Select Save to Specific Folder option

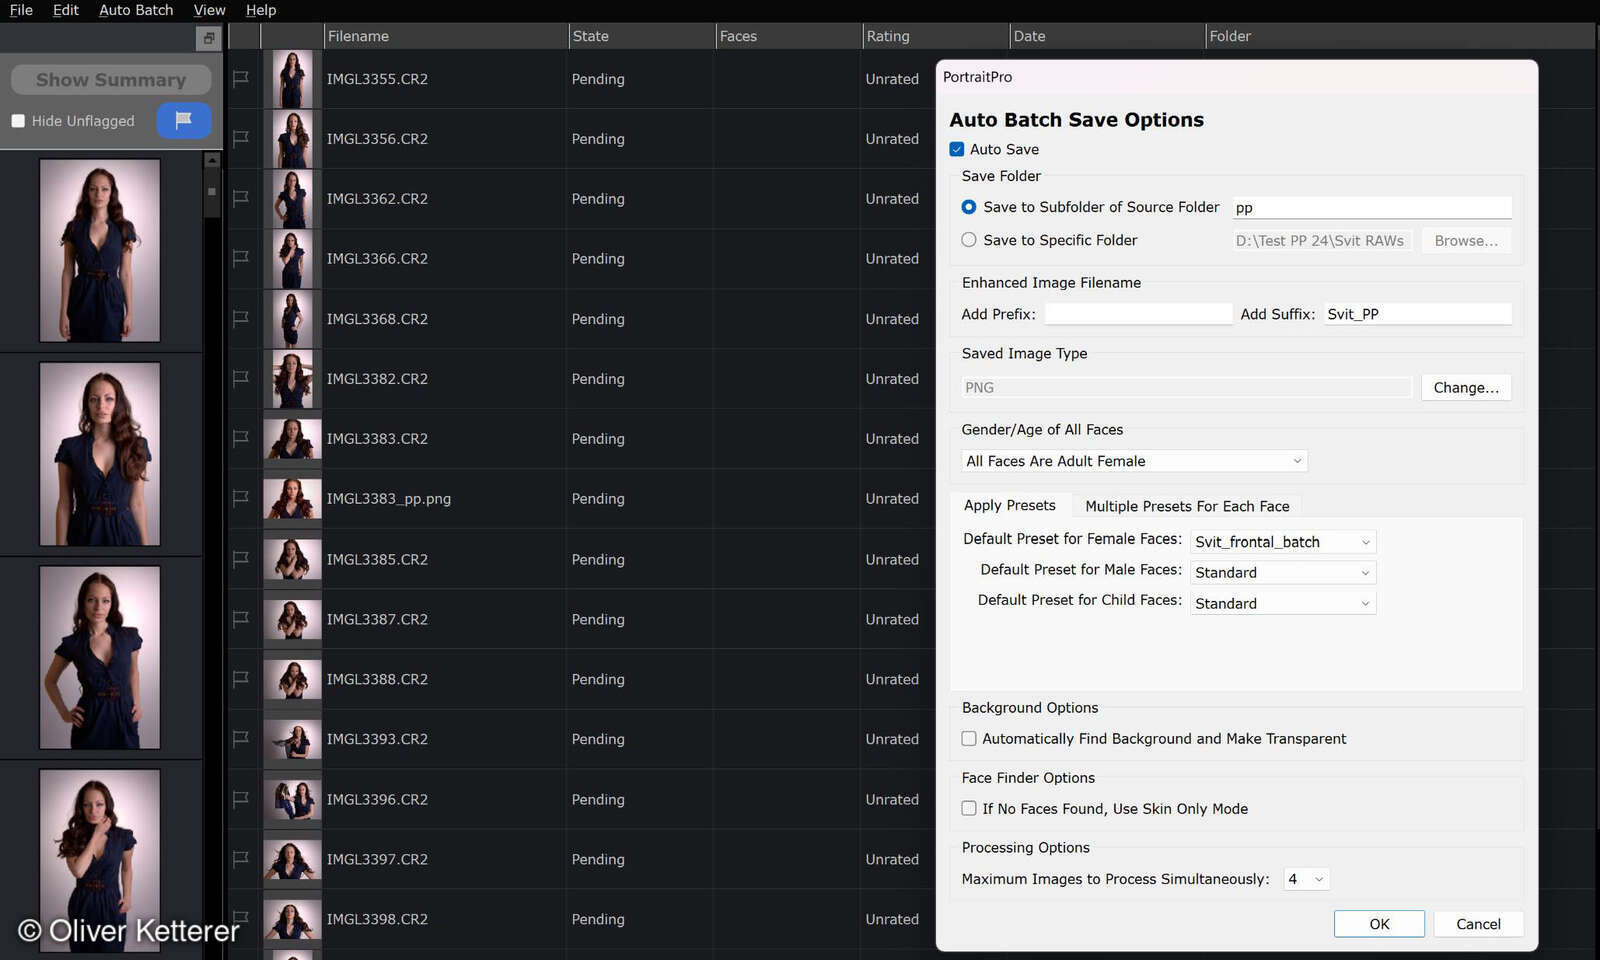point(969,240)
